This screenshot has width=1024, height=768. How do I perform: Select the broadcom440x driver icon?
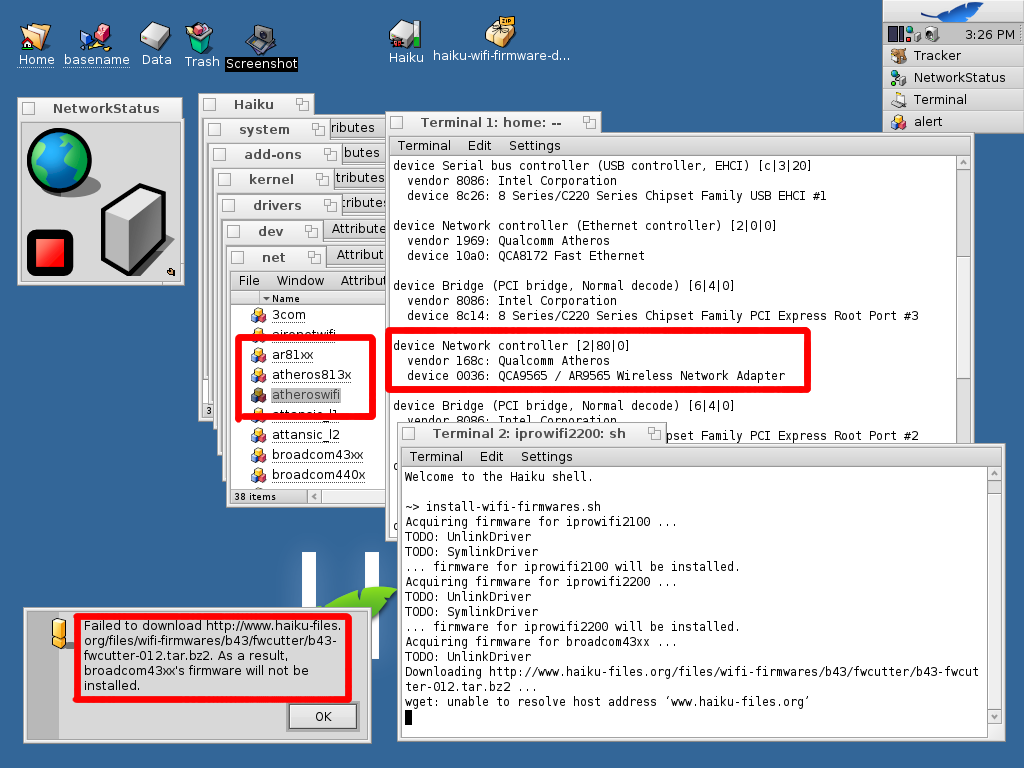pyautogui.click(x=259, y=475)
